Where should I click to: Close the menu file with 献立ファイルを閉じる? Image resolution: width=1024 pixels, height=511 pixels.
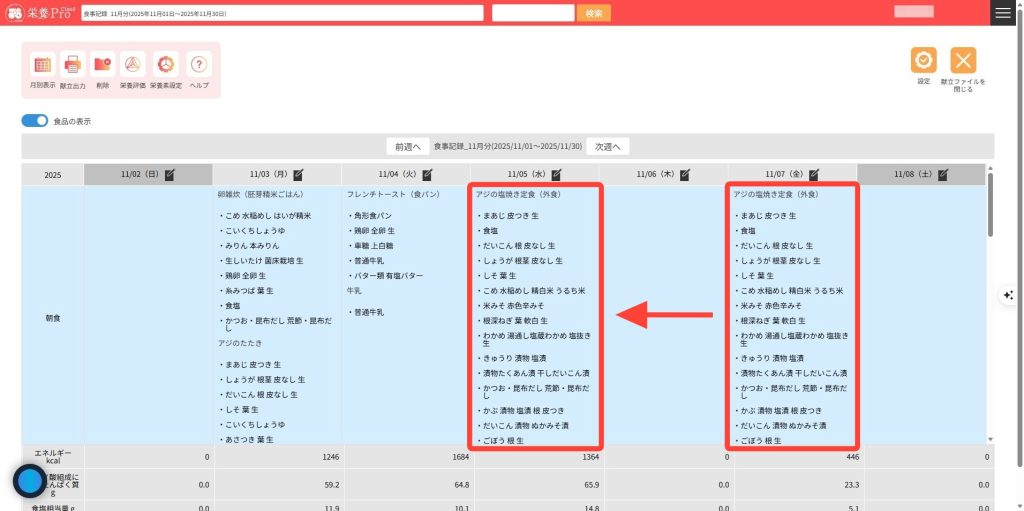click(963, 60)
